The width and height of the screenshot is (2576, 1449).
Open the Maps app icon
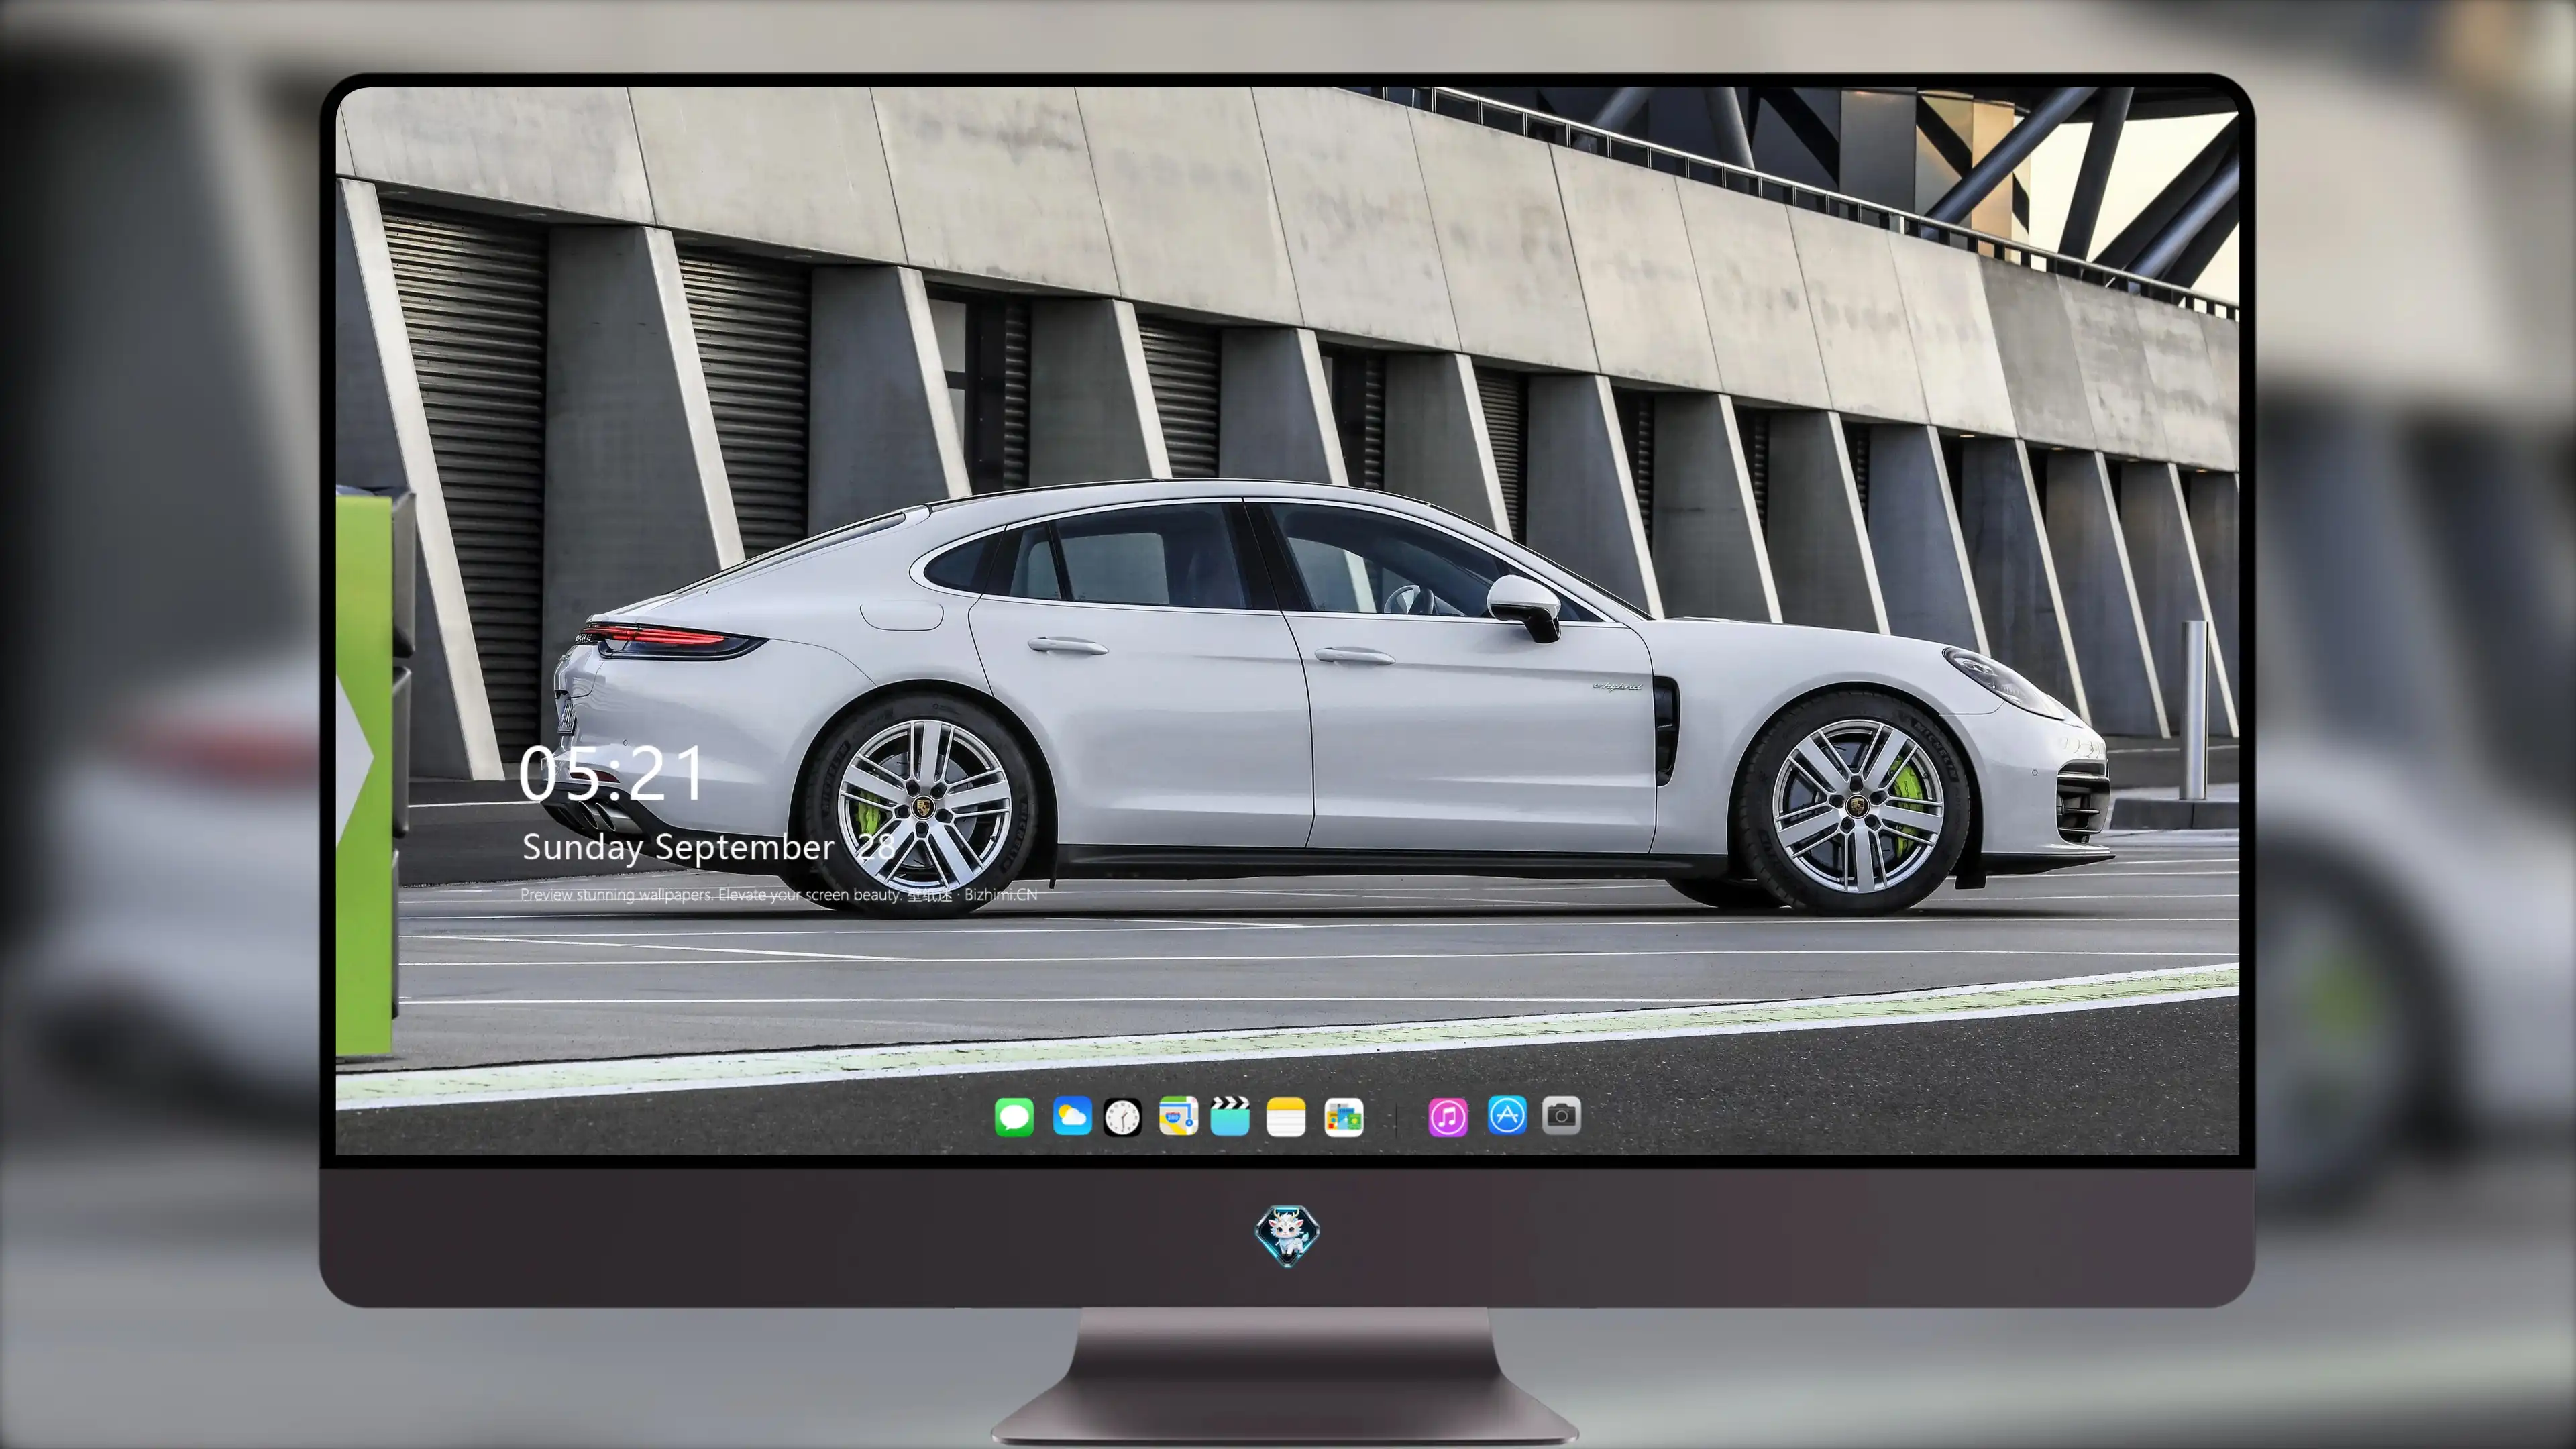pos(1178,1116)
